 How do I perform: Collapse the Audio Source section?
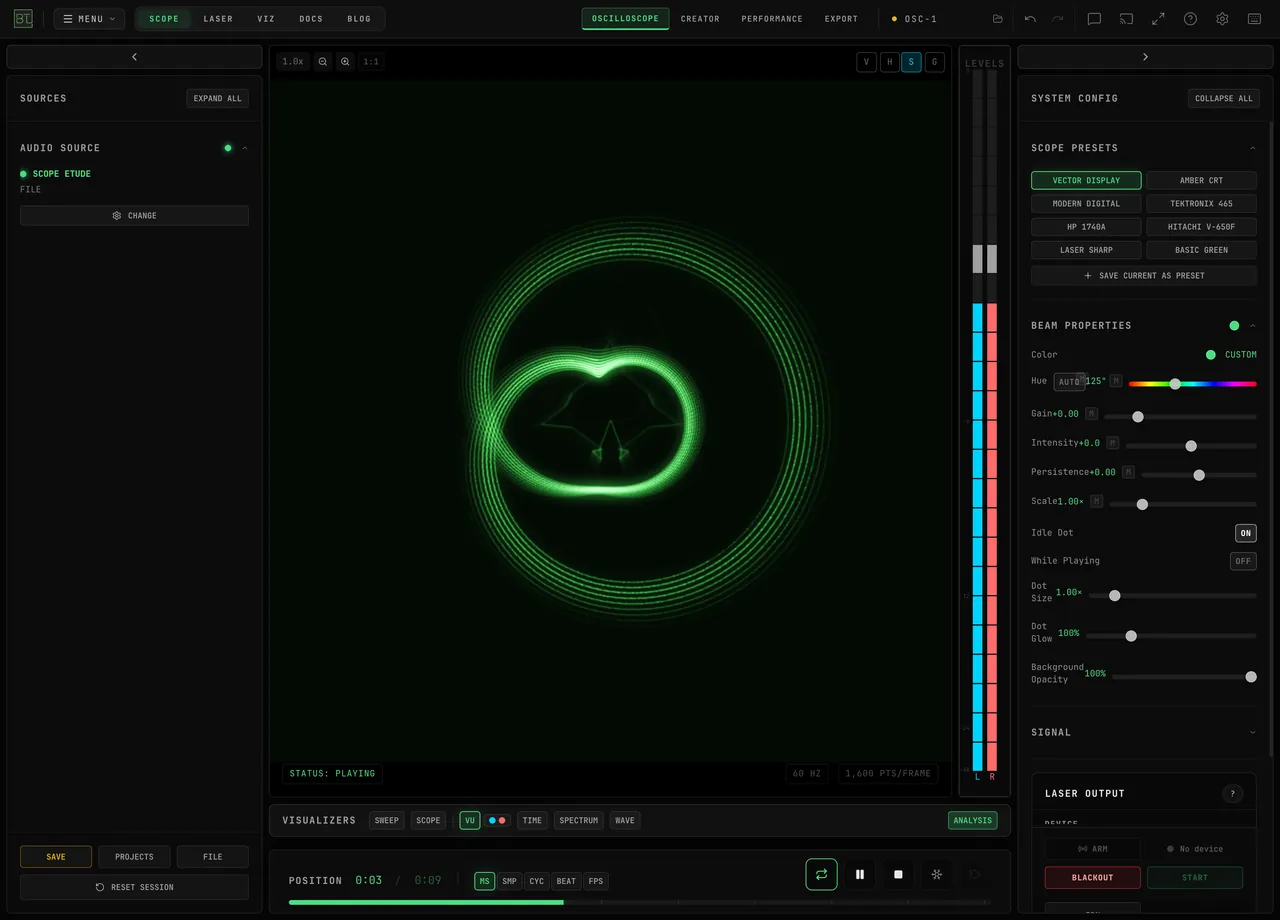pyautogui.click(x=244, y=148)
